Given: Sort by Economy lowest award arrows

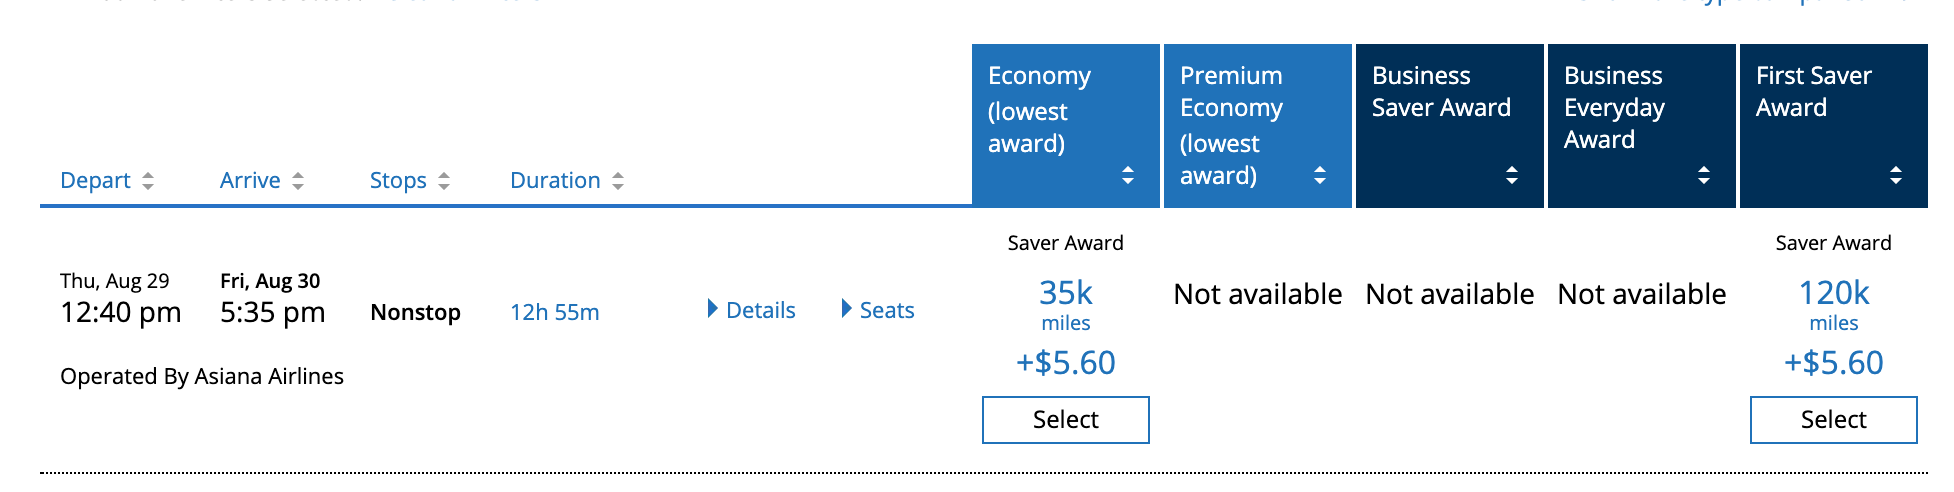Looking at the screenshot, I should point(1128,175).
